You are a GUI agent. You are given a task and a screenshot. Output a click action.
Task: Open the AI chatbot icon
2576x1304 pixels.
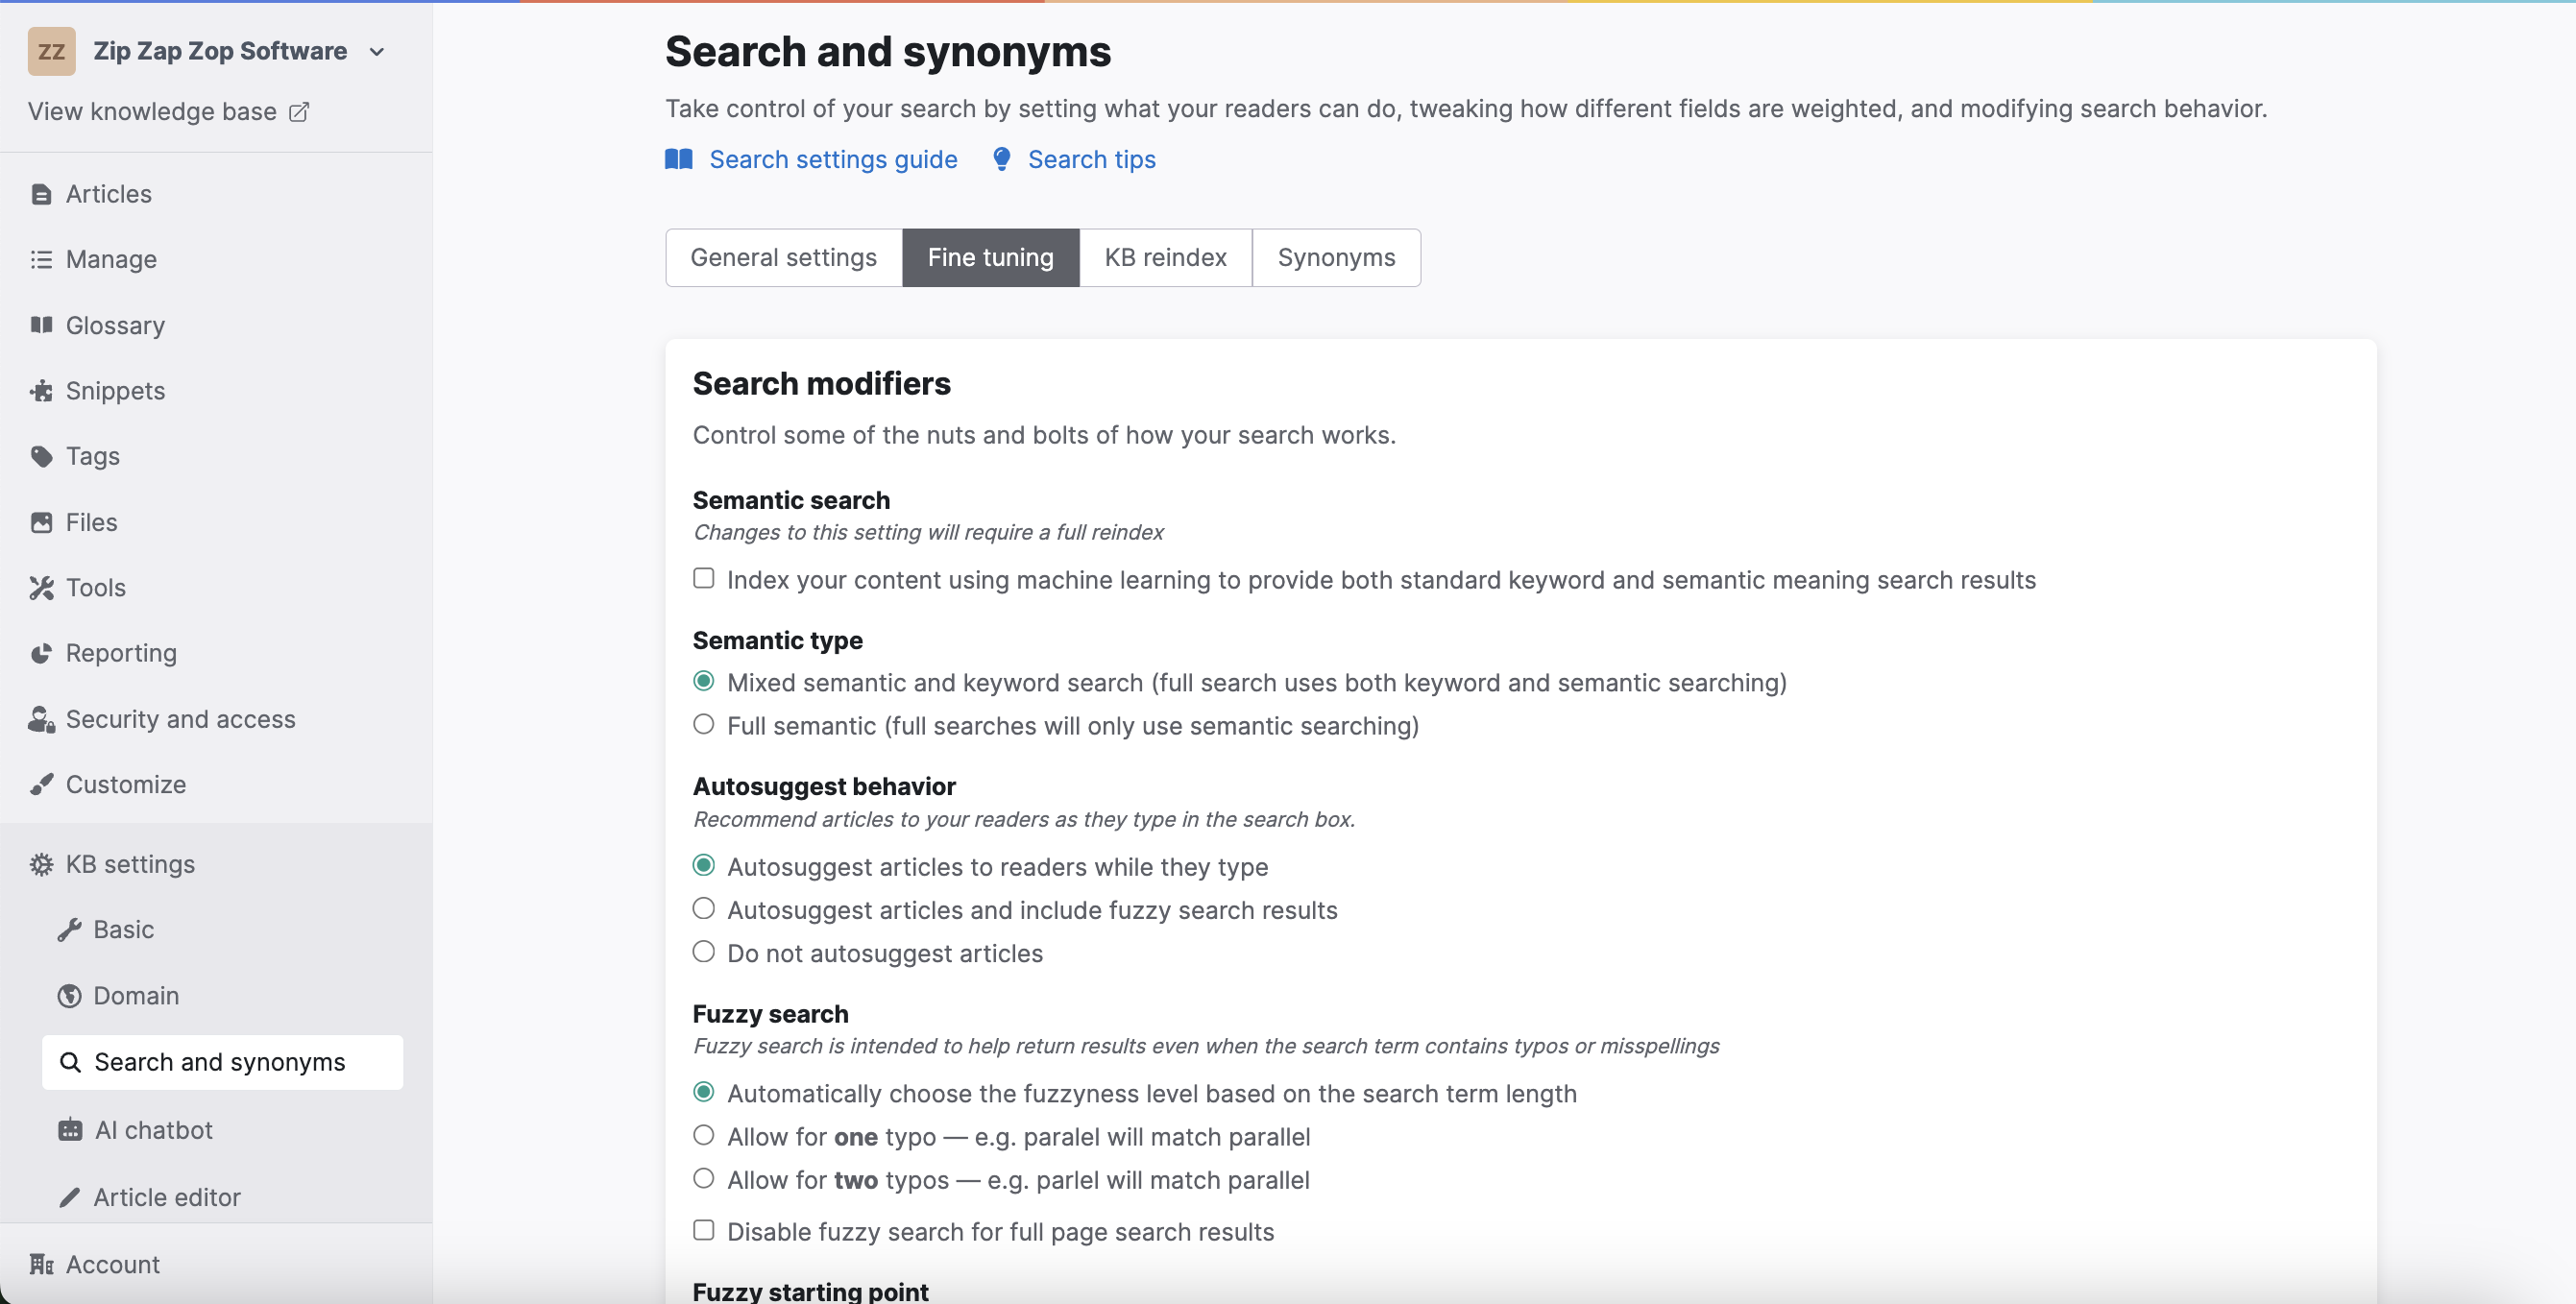(x=69, y=1129)
